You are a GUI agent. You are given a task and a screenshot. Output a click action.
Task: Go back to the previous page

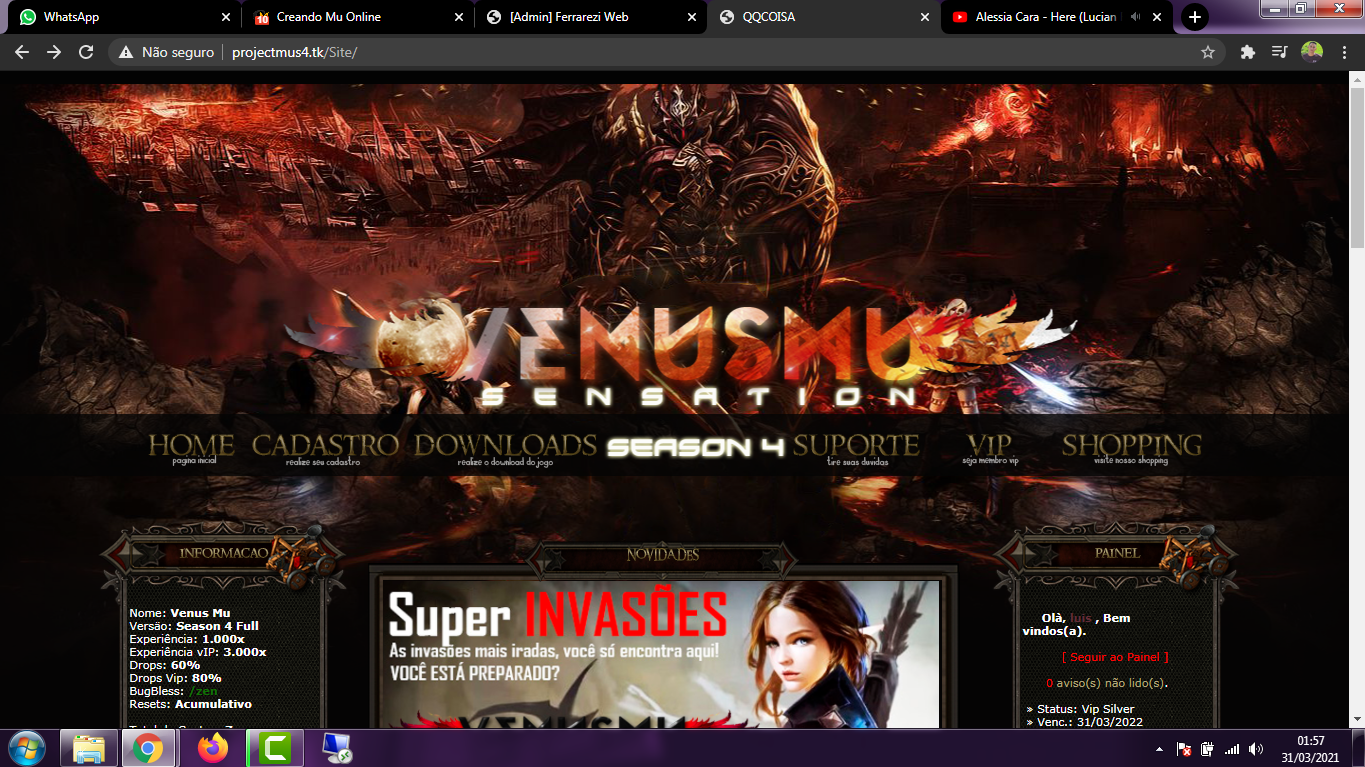tap(22, 52)
